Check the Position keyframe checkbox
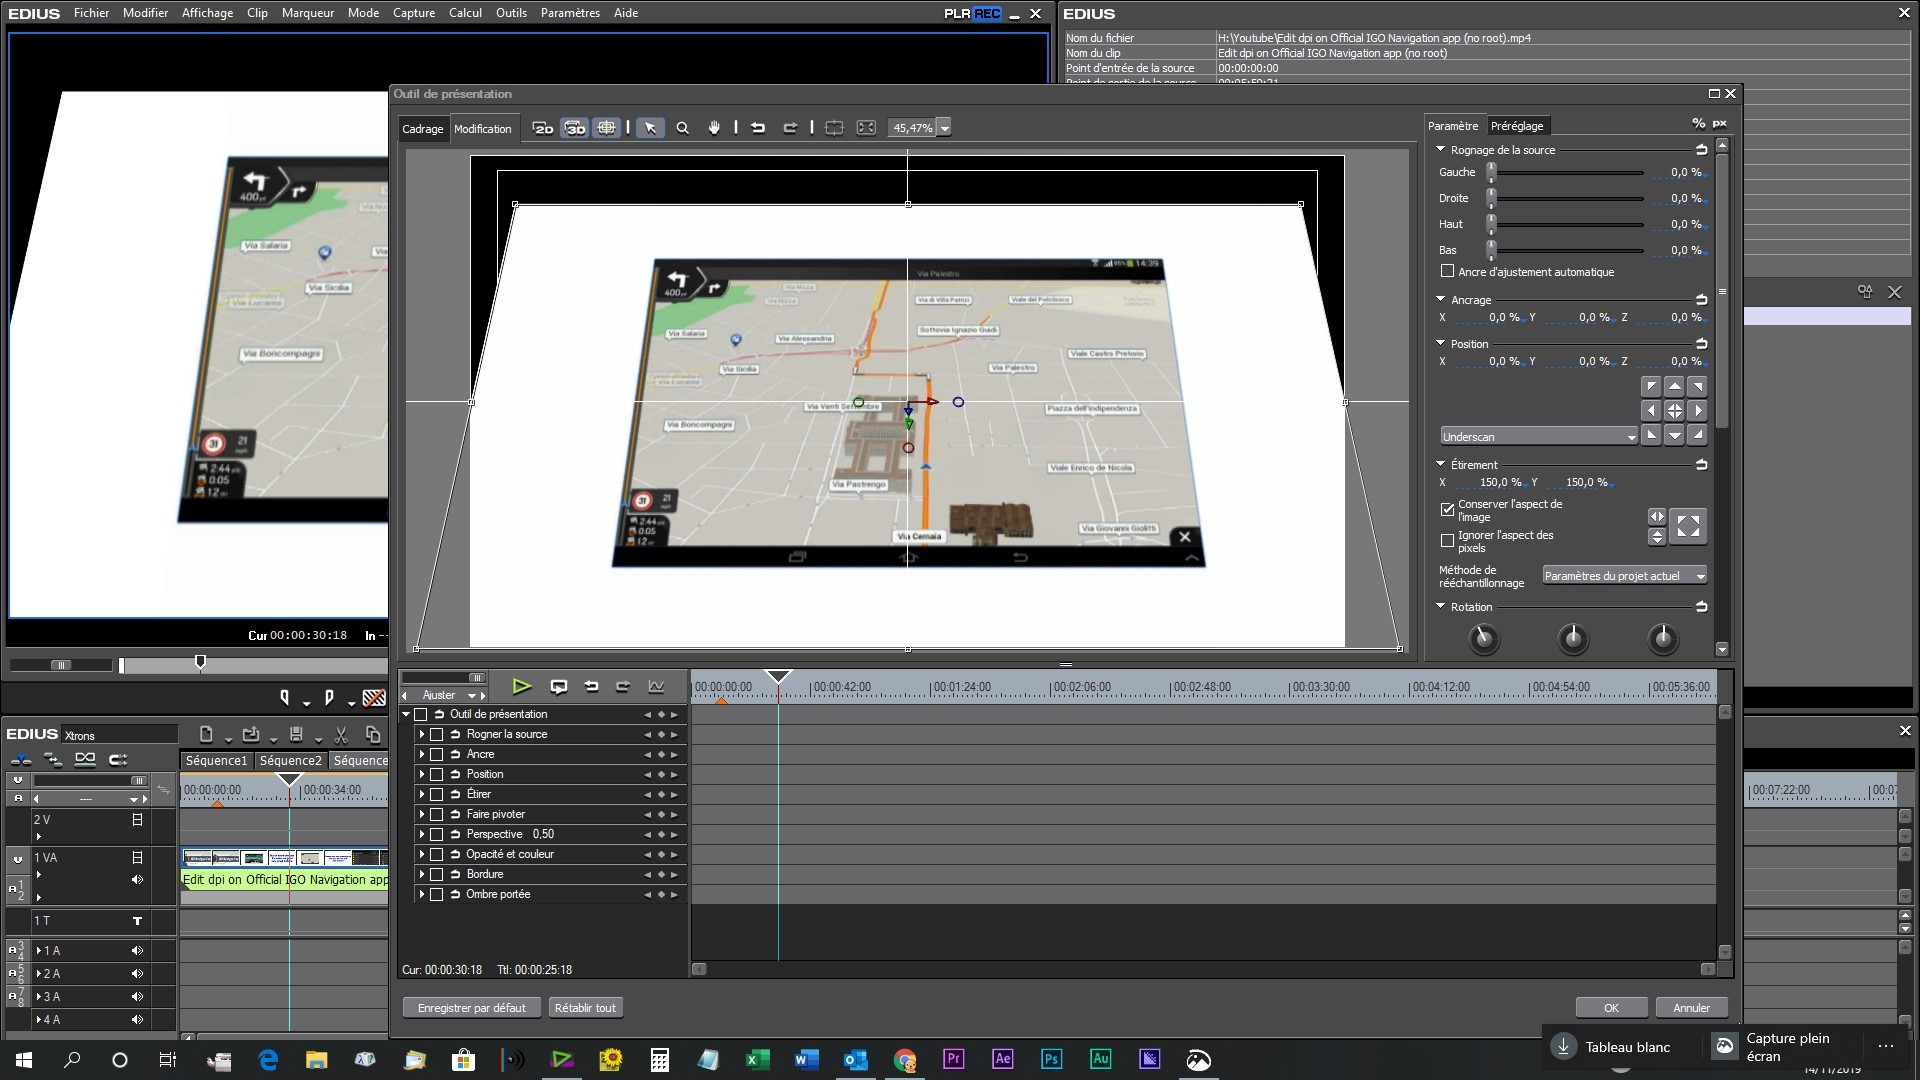 pyautogui.click(x=436, y=774)
